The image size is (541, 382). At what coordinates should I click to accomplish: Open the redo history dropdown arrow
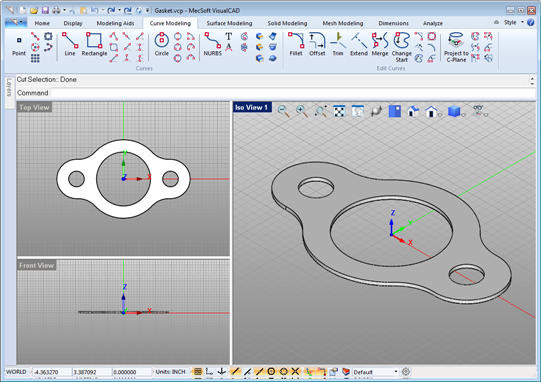coord(119,10)
